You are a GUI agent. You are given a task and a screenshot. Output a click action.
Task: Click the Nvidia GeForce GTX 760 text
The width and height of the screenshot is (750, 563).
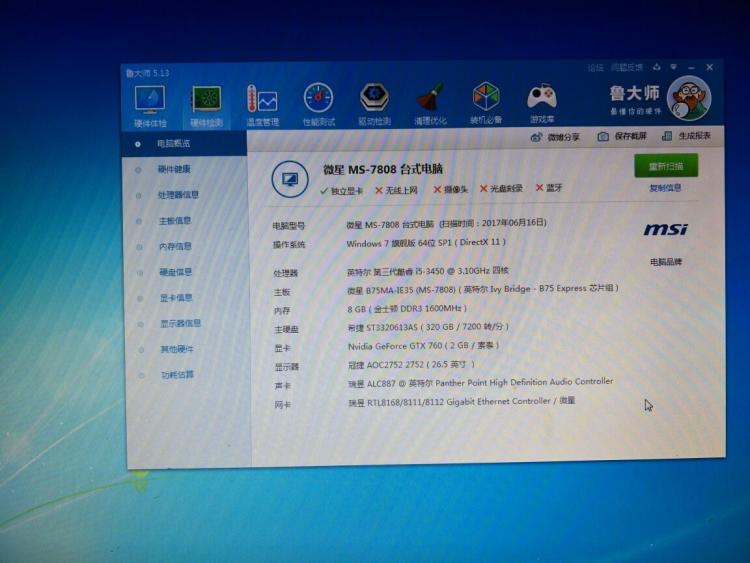coord(423,346)
